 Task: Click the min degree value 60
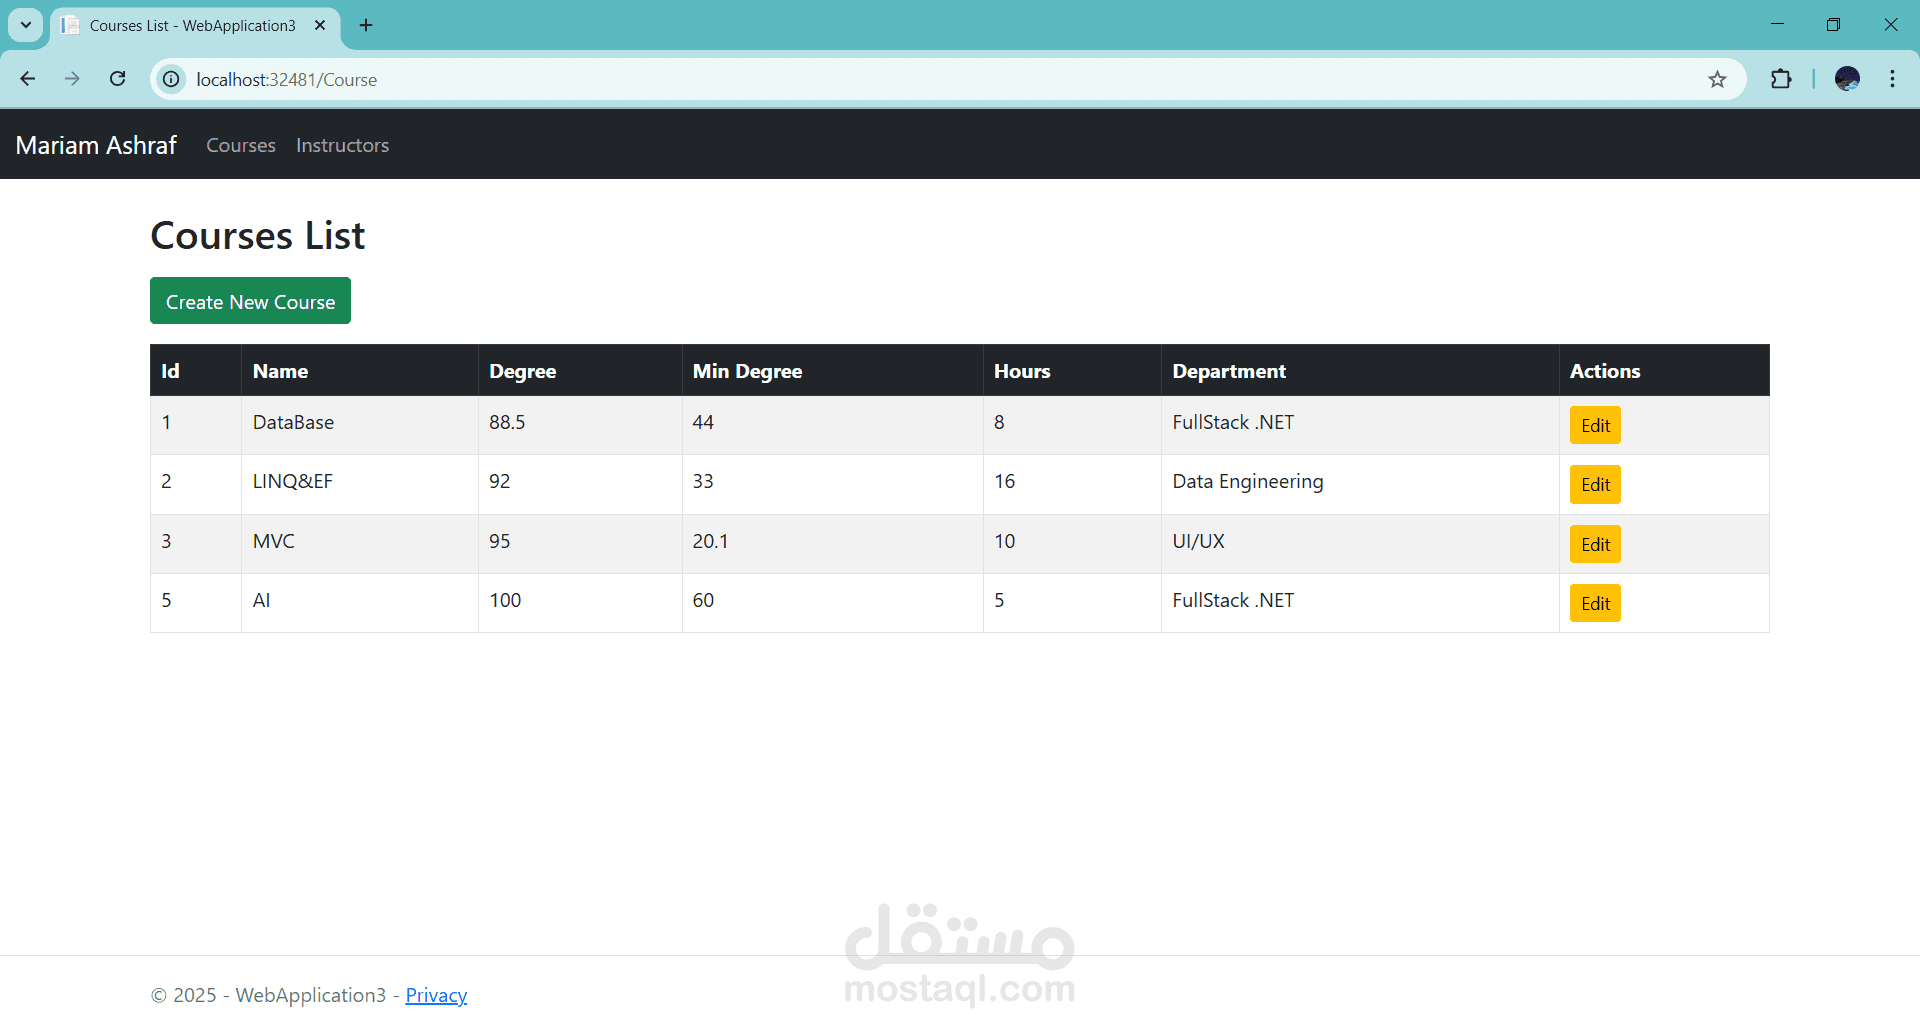703,600
